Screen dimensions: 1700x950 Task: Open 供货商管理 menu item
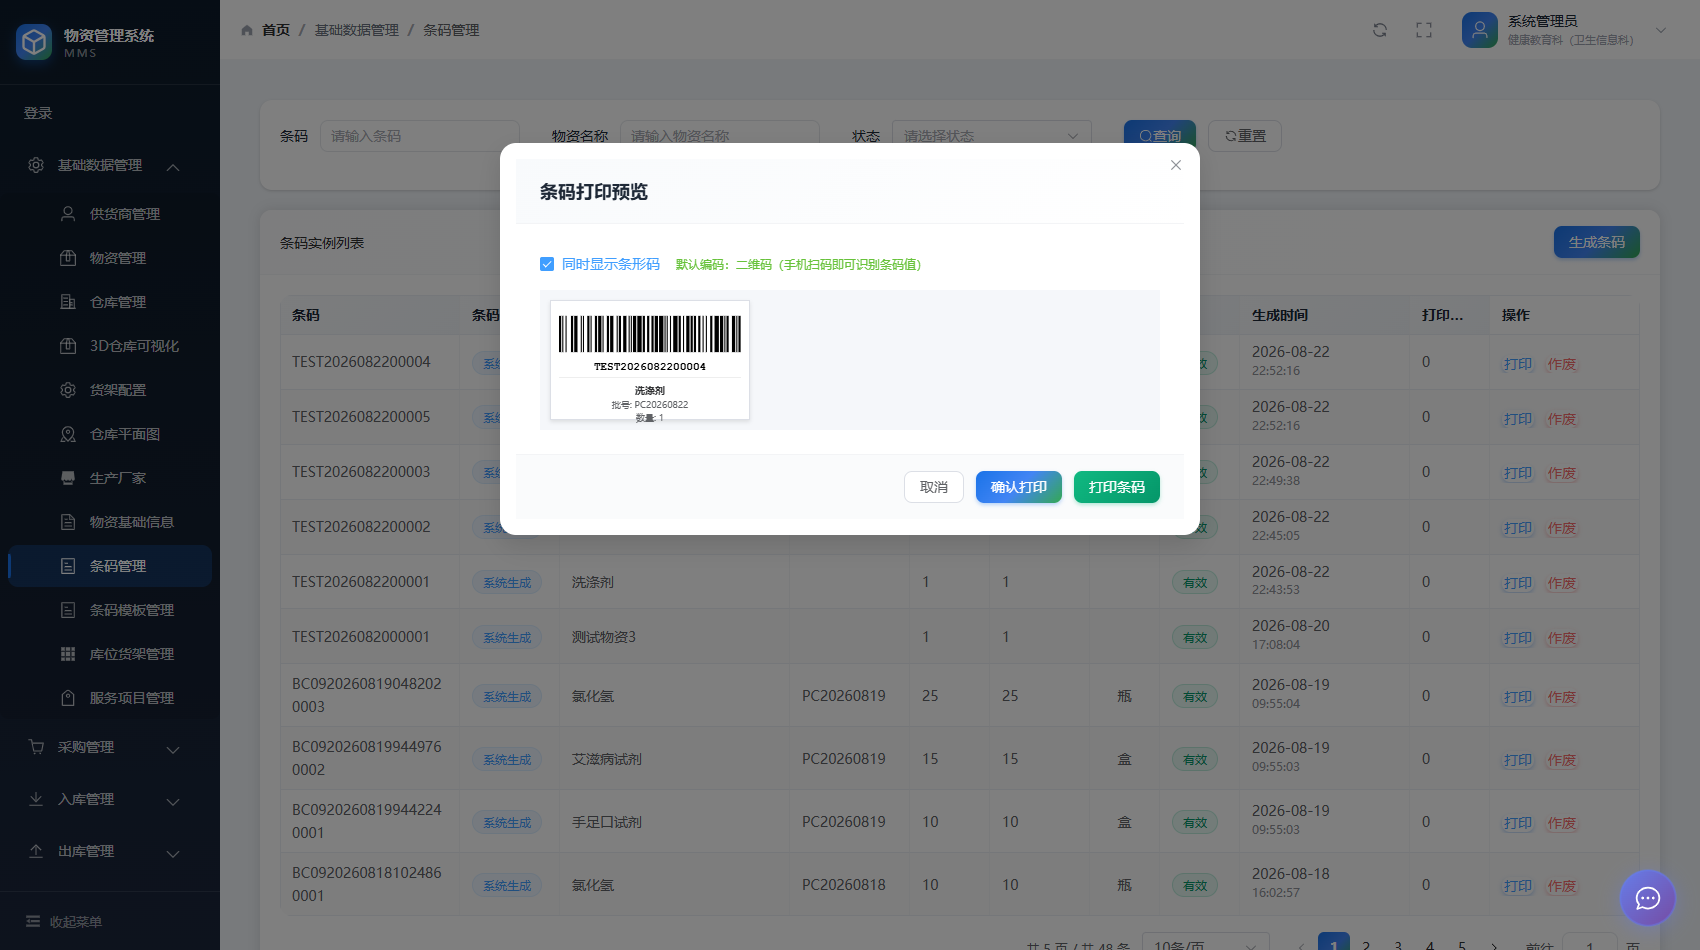(x=110, y=213)
